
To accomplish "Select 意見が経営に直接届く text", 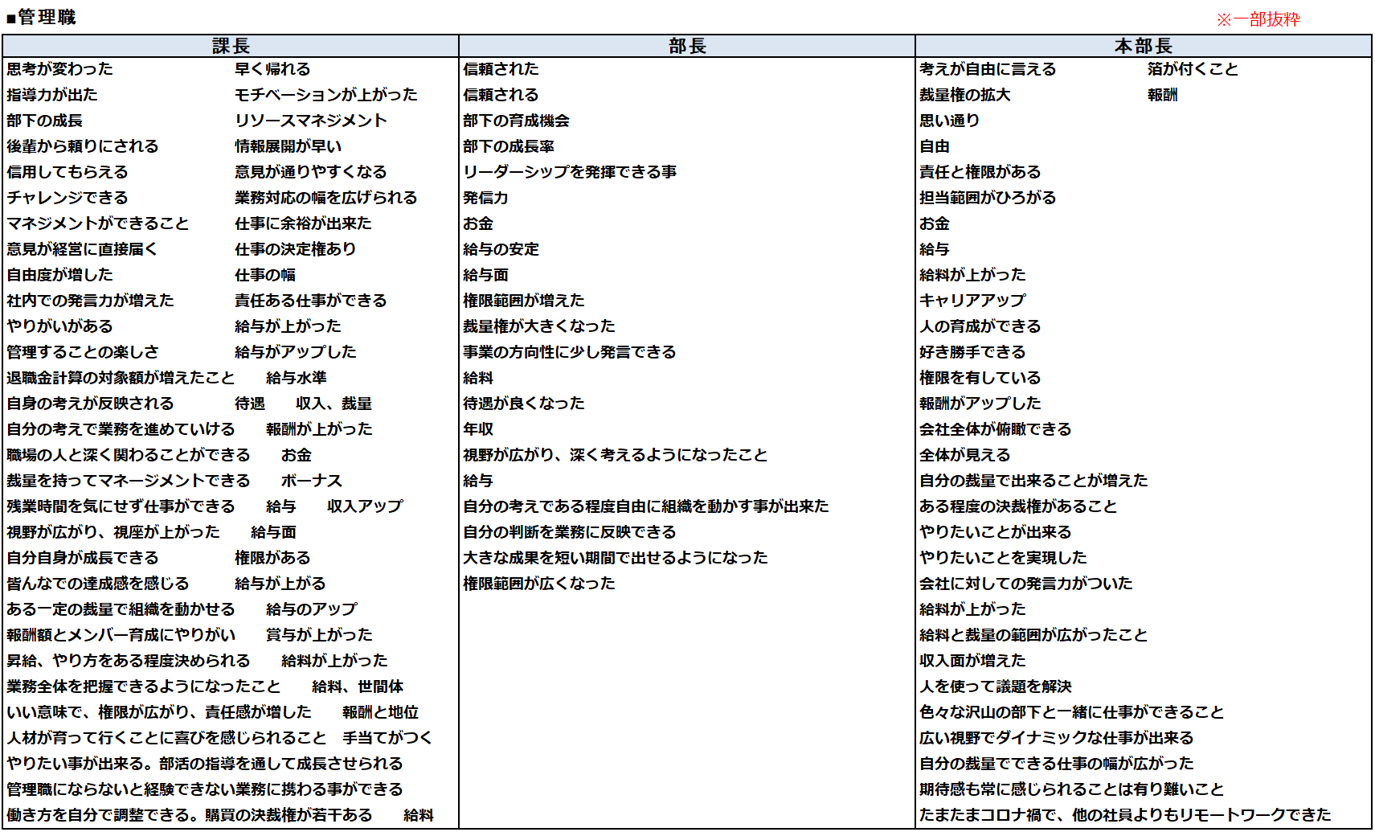I will 82,249.
